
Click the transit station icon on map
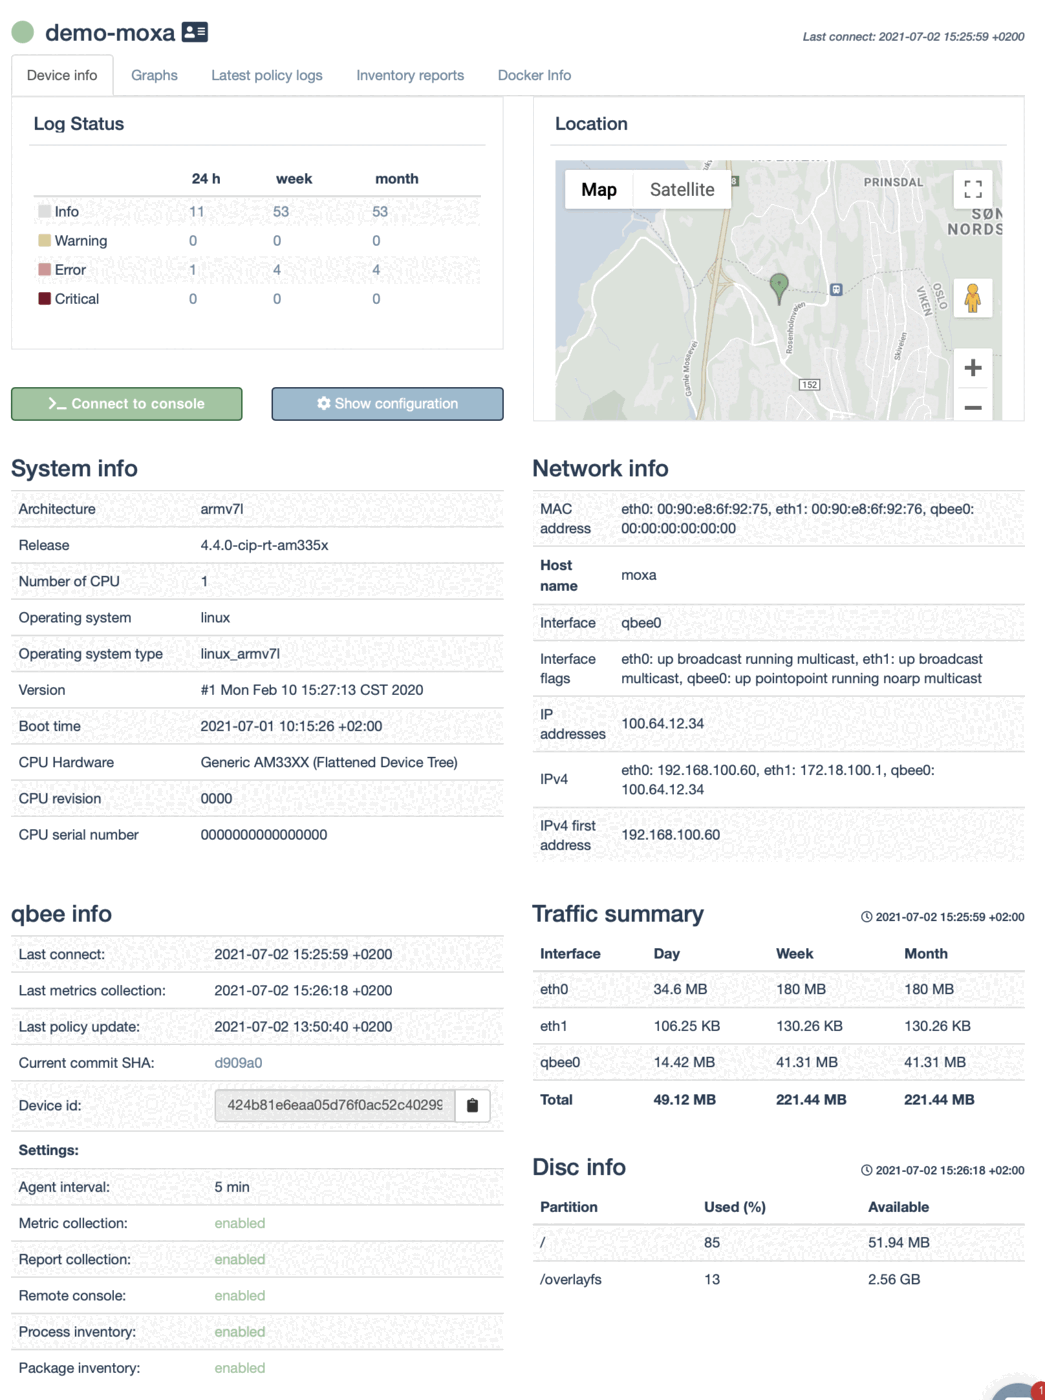point(836,290)
